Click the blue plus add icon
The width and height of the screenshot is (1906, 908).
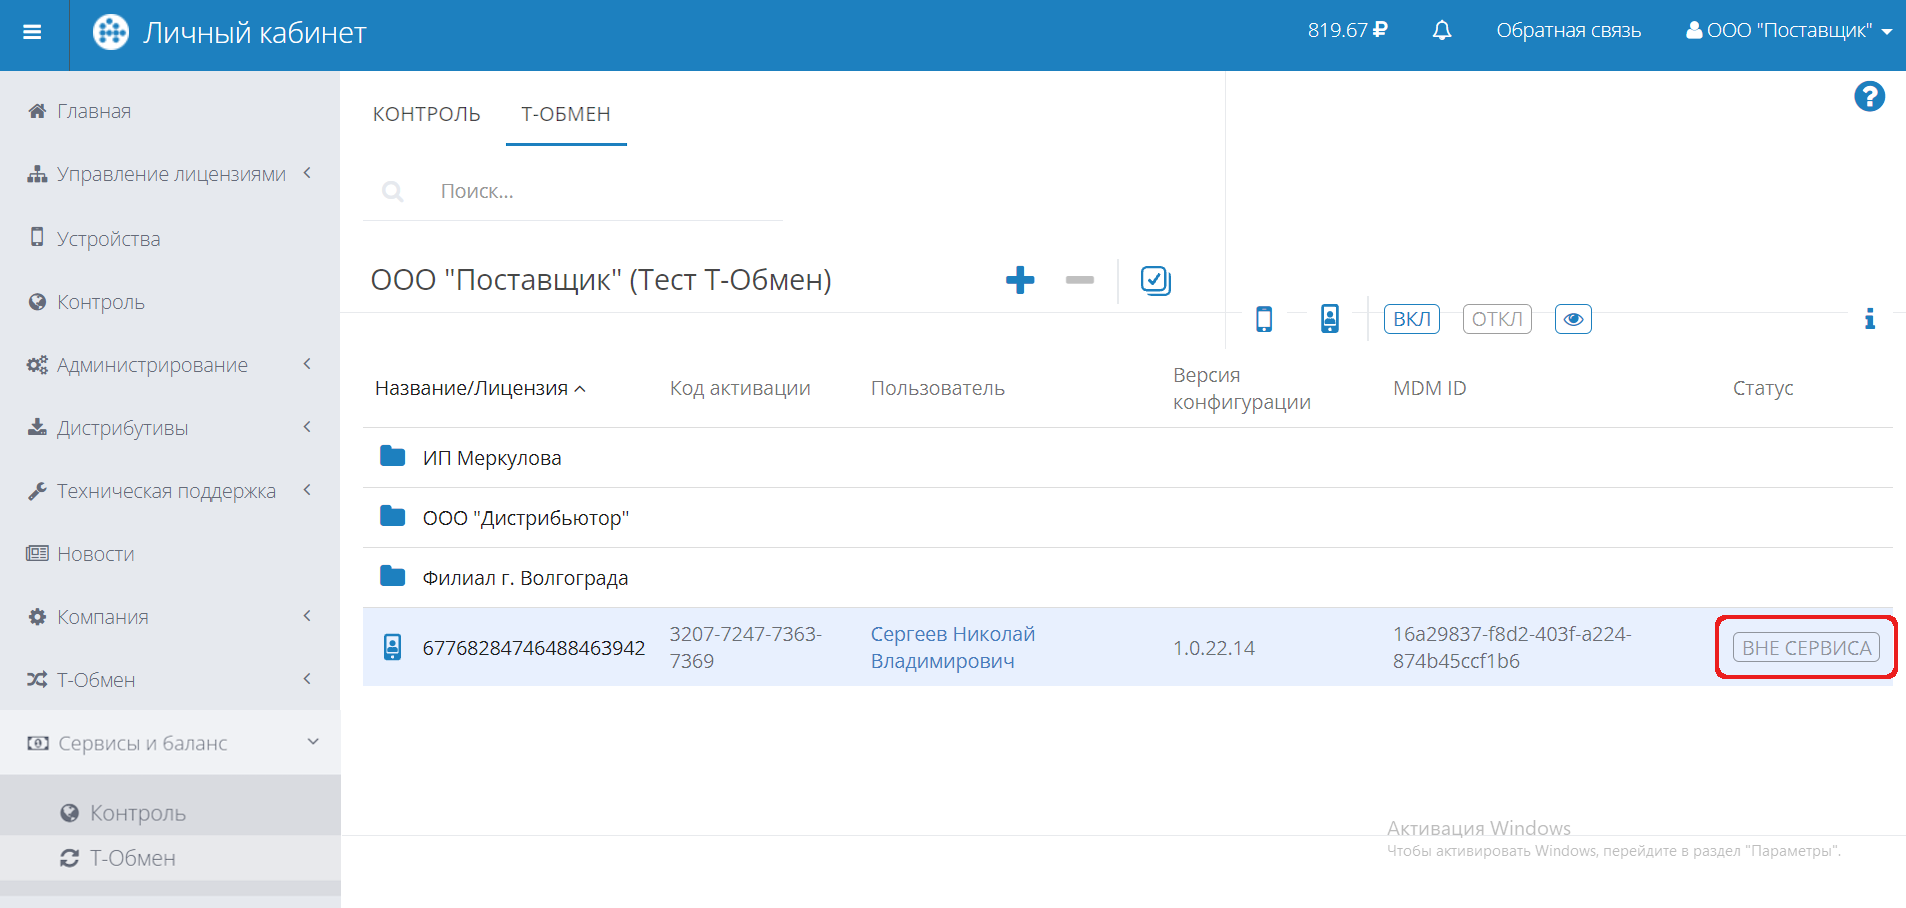1019,280
